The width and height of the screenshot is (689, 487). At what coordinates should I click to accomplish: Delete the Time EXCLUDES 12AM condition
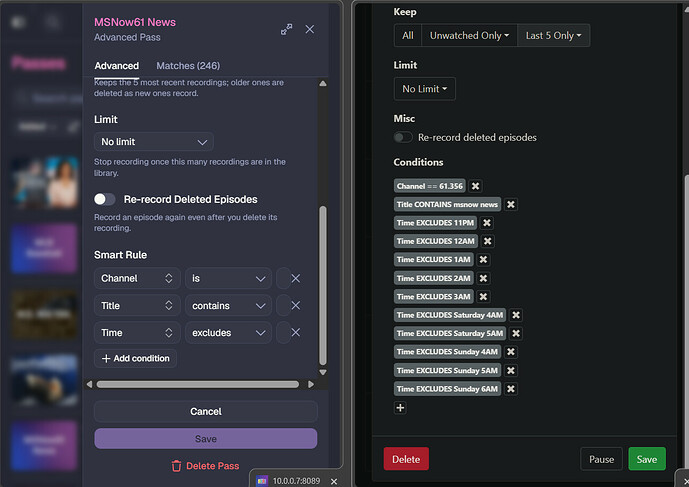click(x=487, y=241)
